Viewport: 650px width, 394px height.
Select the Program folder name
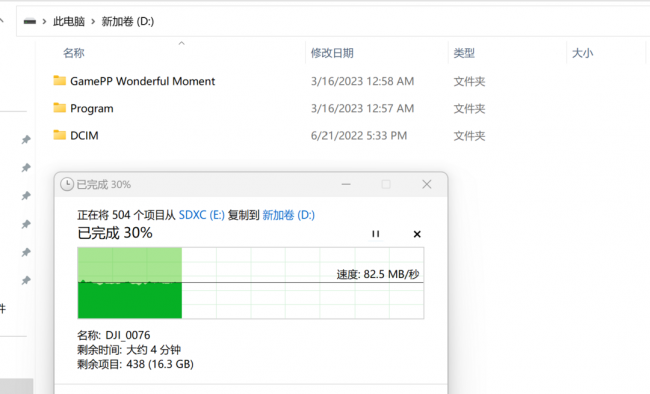point(92,108)
